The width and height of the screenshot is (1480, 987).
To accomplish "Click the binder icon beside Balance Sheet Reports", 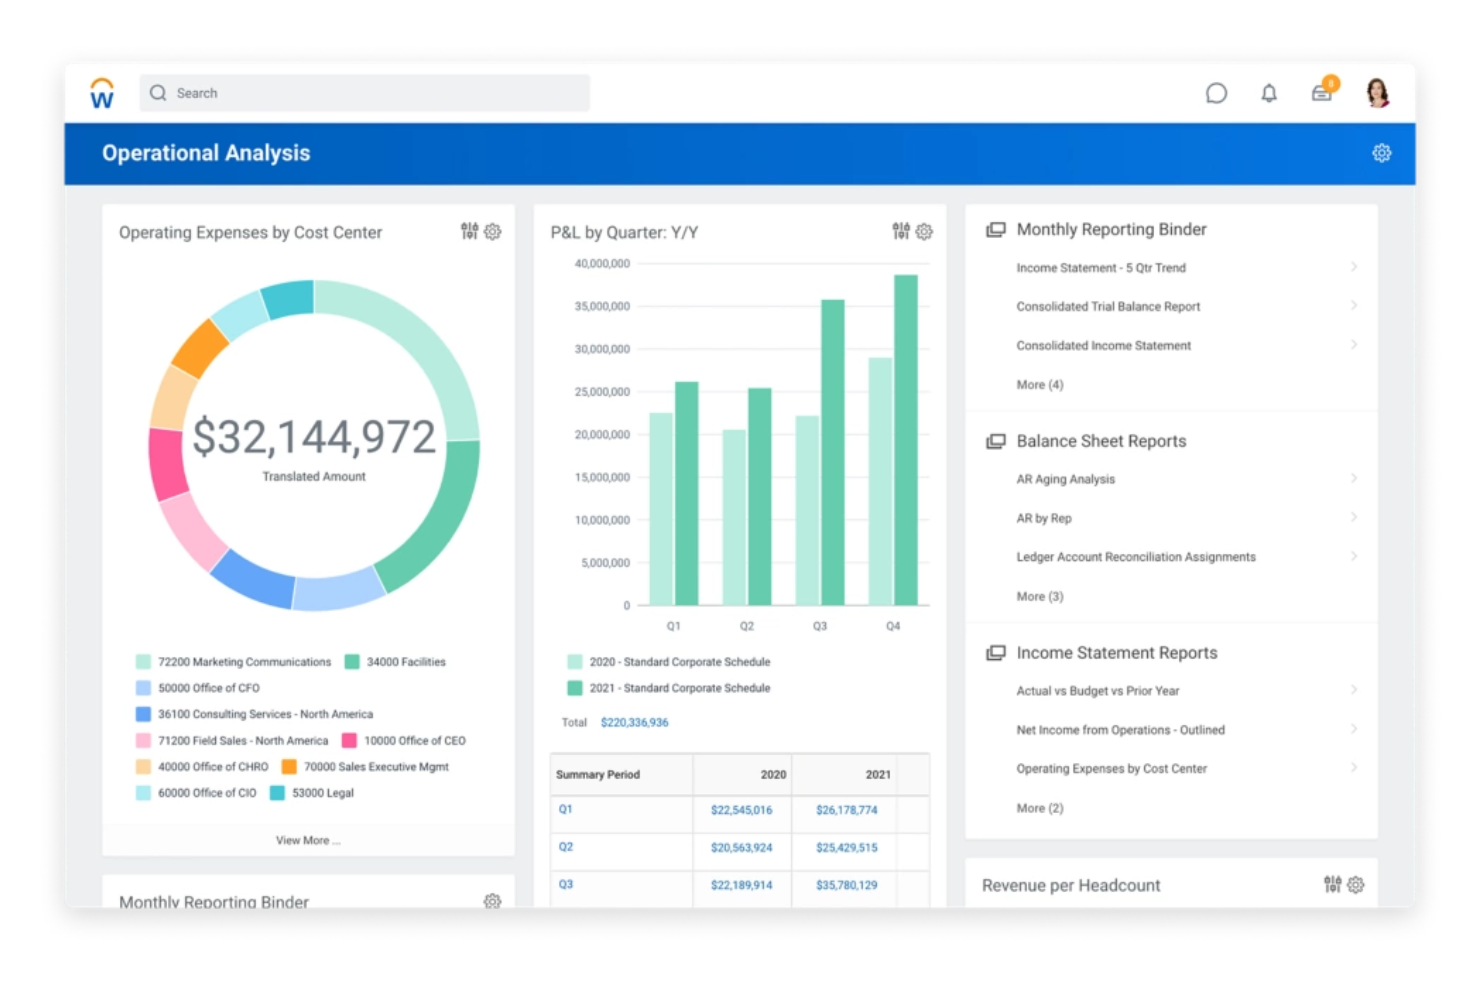I will 996,440.
